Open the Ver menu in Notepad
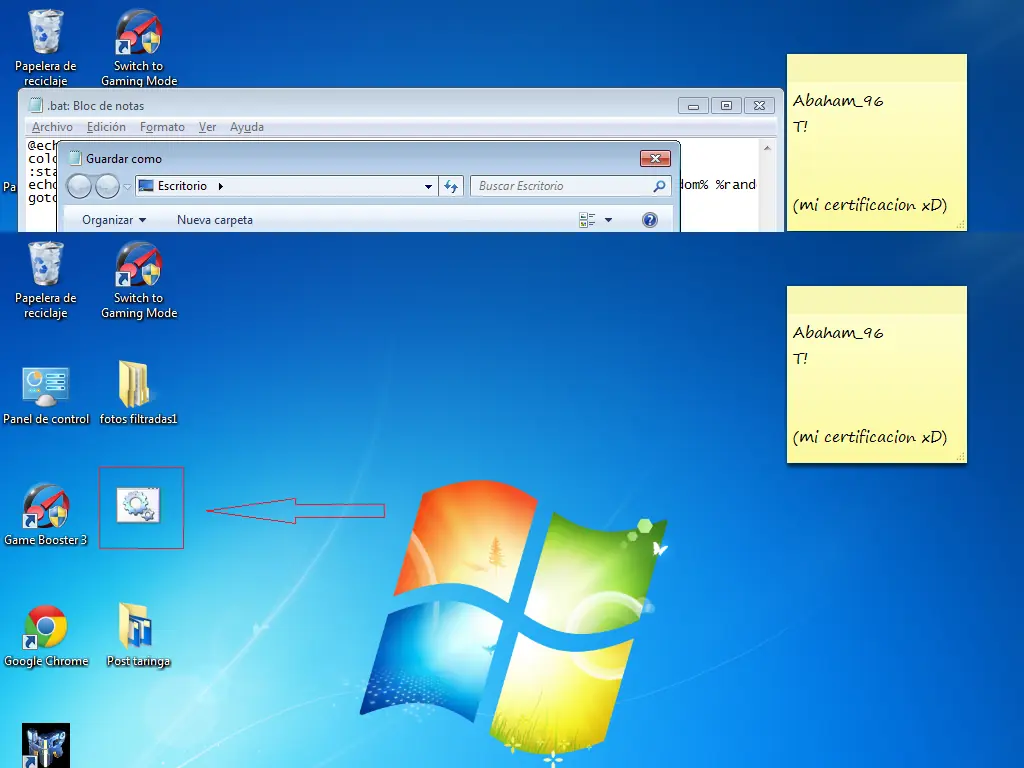1024x768 pixels. pos(207,127)
